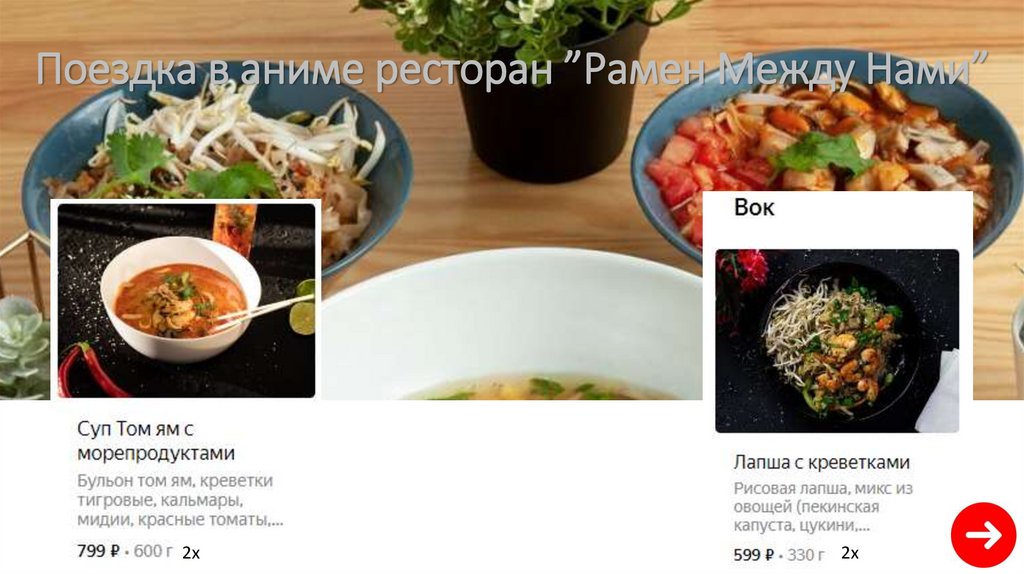The width and height of the screenshot is (1024, 574).
Task: Open the Tom Yam soup photo
Action: click(187, 300)
